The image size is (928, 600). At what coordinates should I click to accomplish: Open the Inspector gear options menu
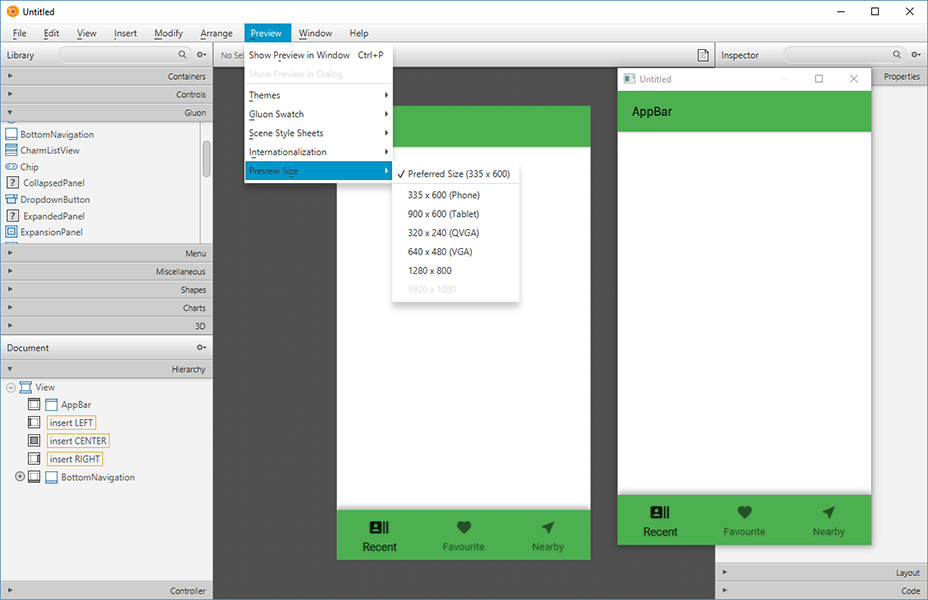point(916,54)
